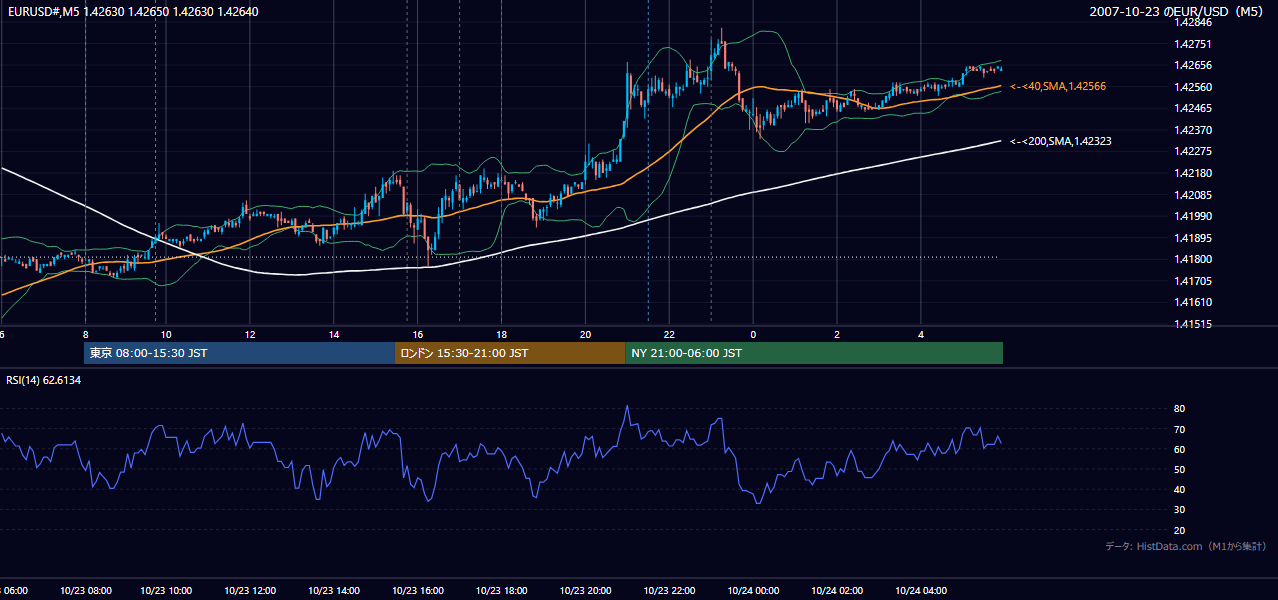This screenshot has width=1278, height=600.
Task: Click the 40 SMA label reading 1.42566
Action: [x=1058, y=87]
